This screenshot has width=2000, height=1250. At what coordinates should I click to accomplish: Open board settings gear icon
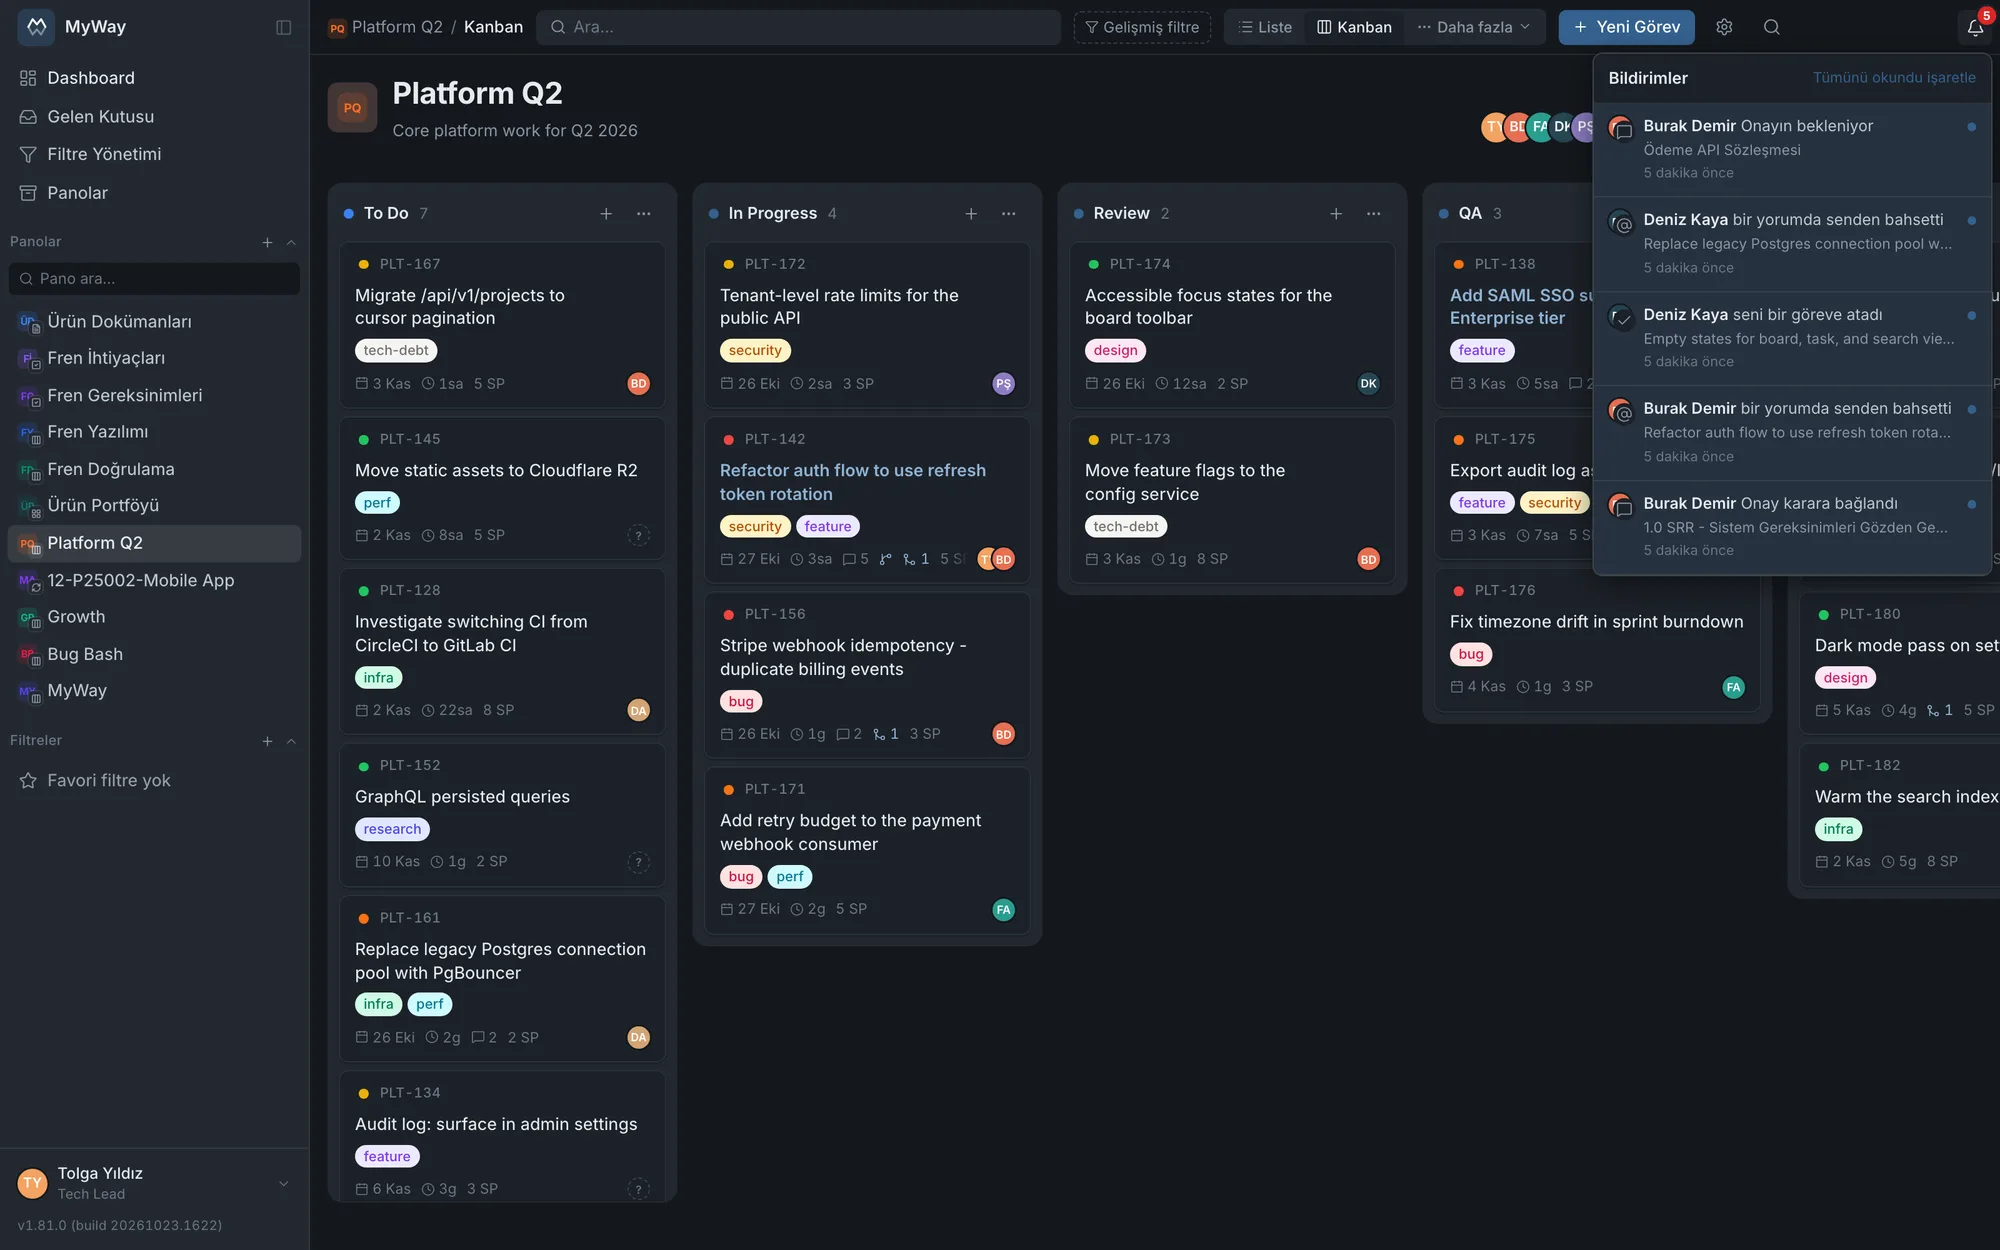[x=1724, y=27]
